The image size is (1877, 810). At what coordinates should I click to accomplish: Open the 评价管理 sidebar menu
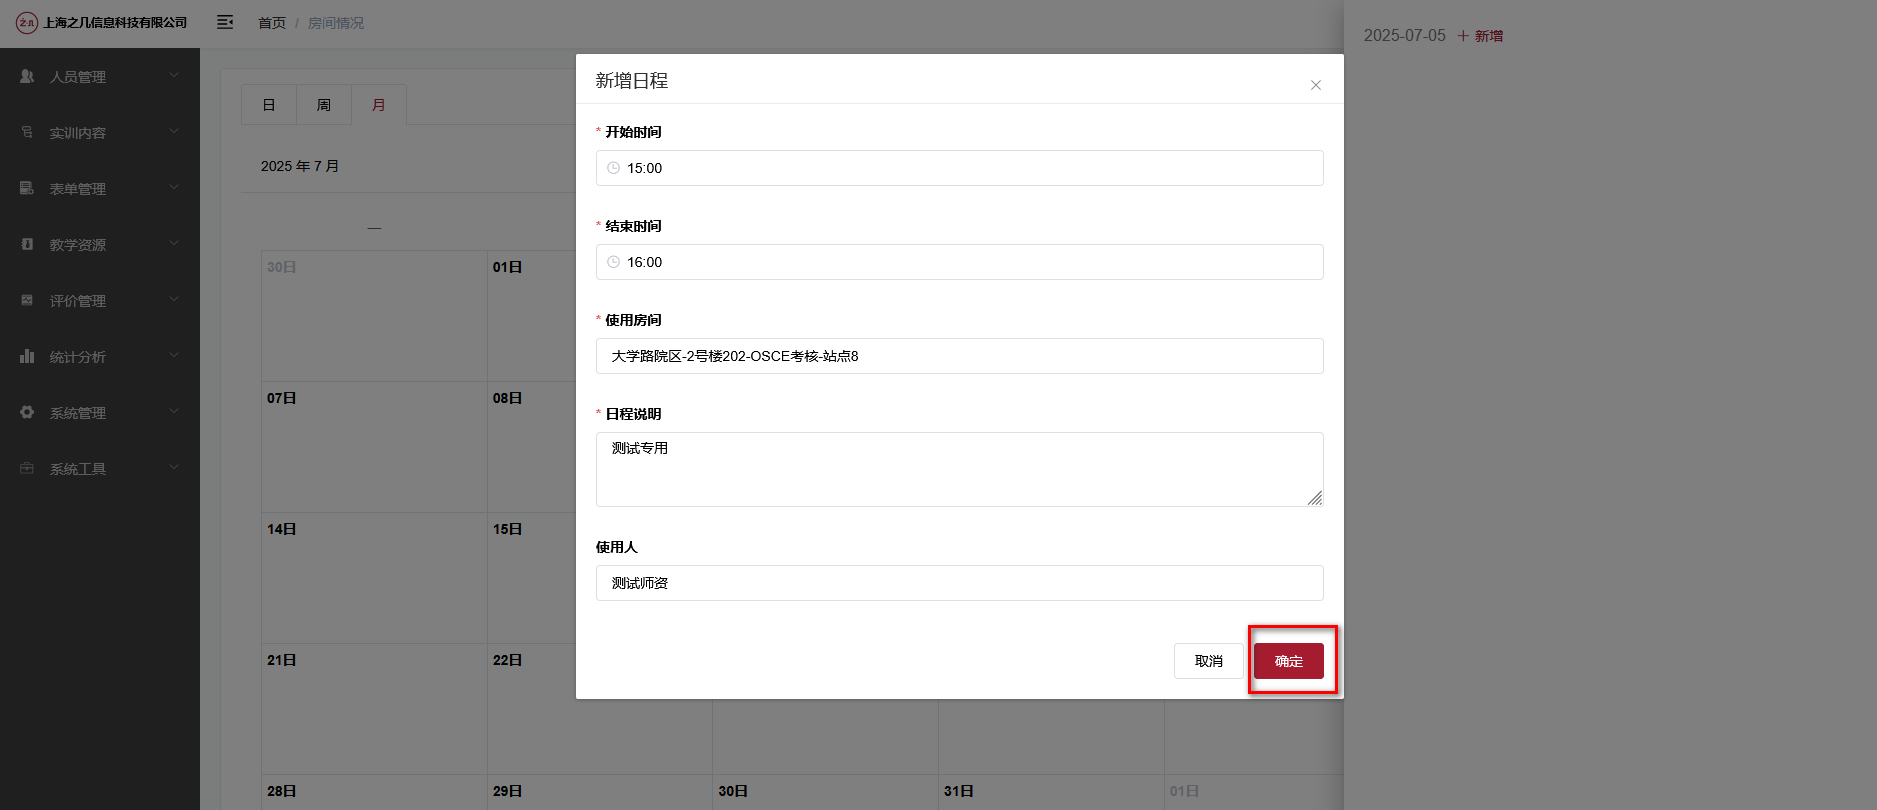100,300
